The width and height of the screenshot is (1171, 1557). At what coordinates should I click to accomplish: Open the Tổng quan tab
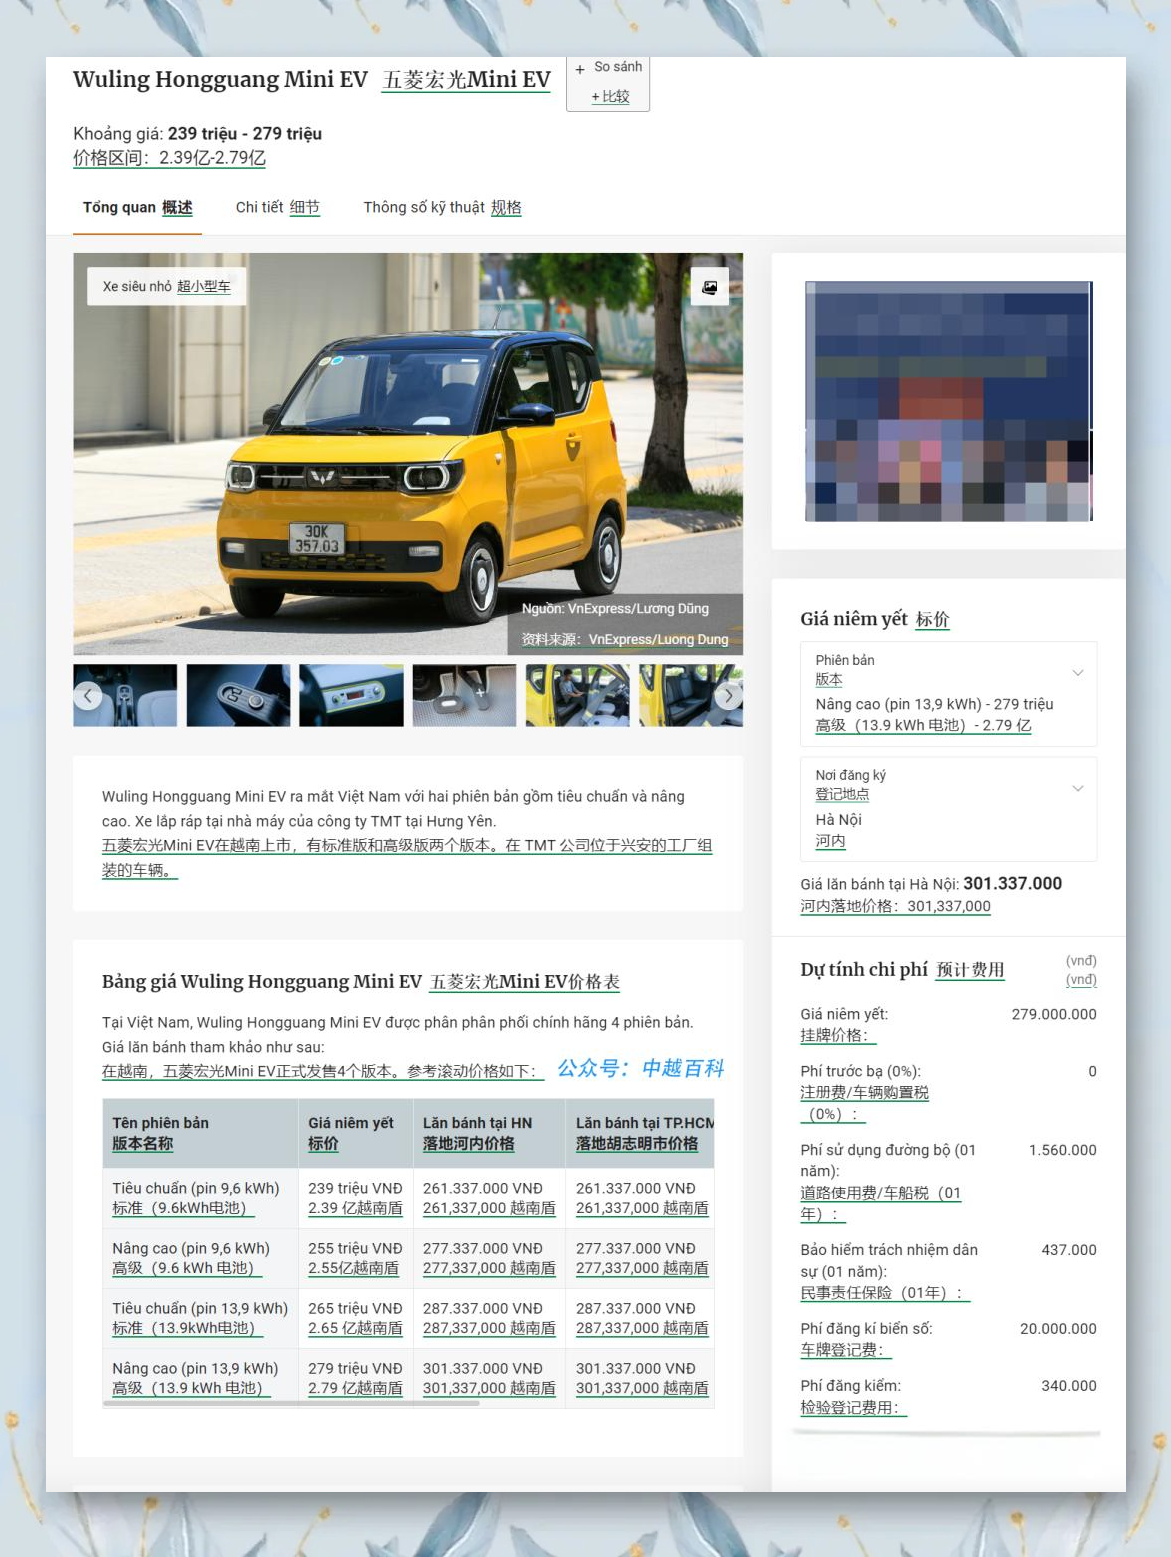click(x=137, y=208)
